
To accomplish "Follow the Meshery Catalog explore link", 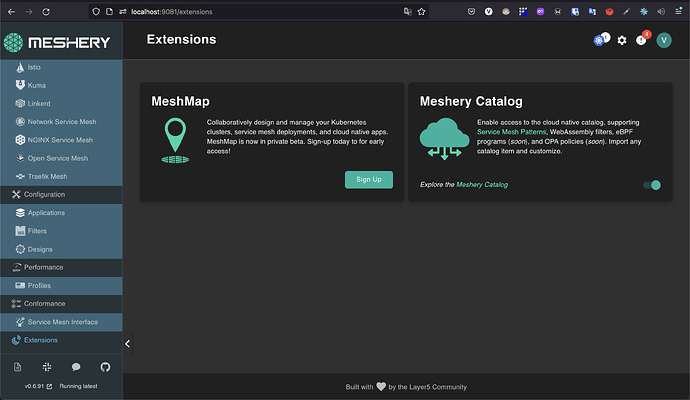I will (x=482, y=185).
